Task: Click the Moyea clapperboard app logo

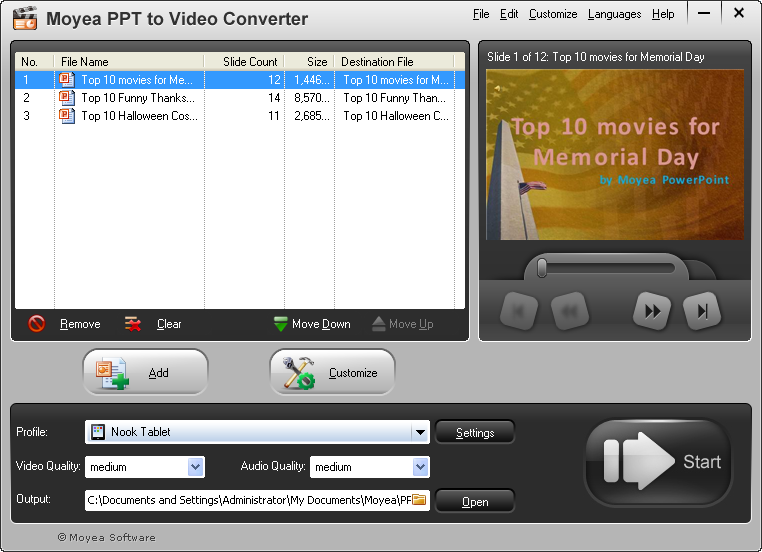Action: point(25,18)
